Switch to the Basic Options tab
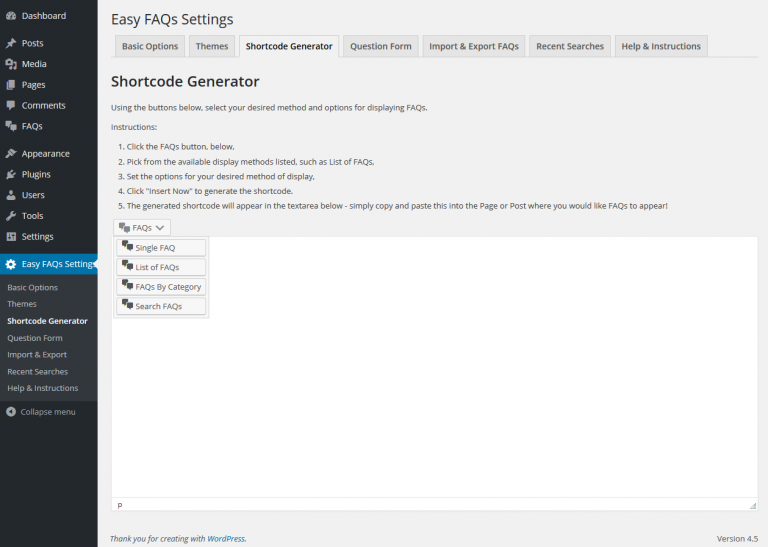This screenshot has width=768, height=547. tap(150, 46)
